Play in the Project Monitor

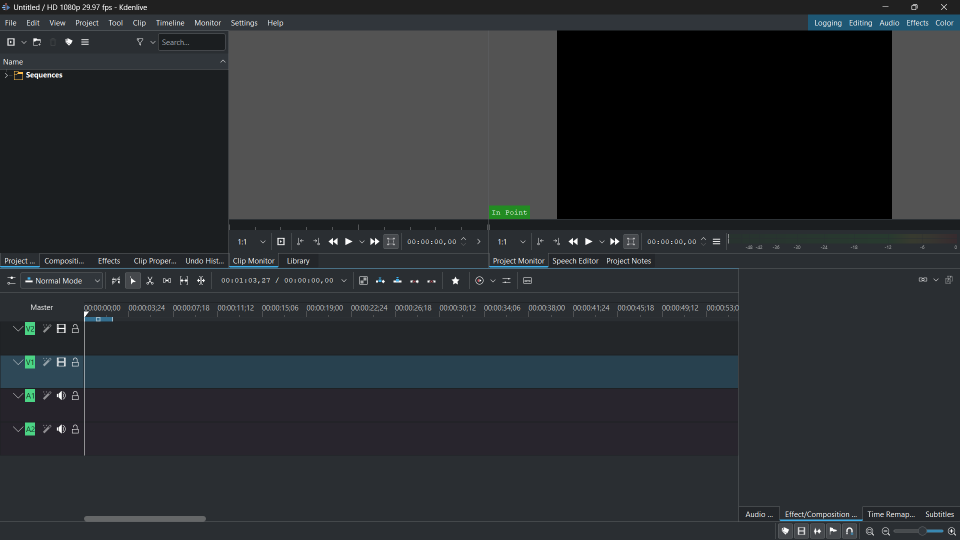[x=588, y=242]
